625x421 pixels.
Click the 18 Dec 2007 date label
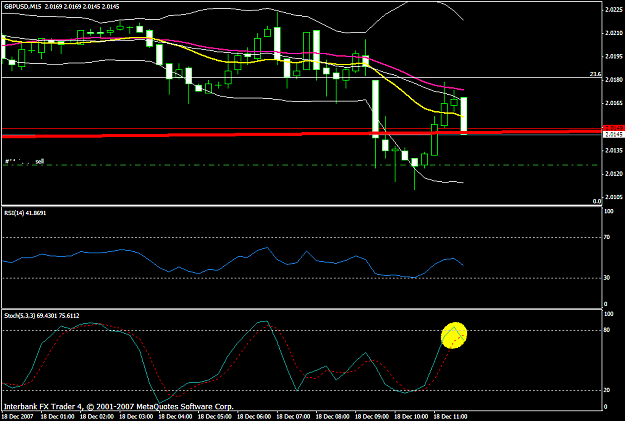click(18, 417)
